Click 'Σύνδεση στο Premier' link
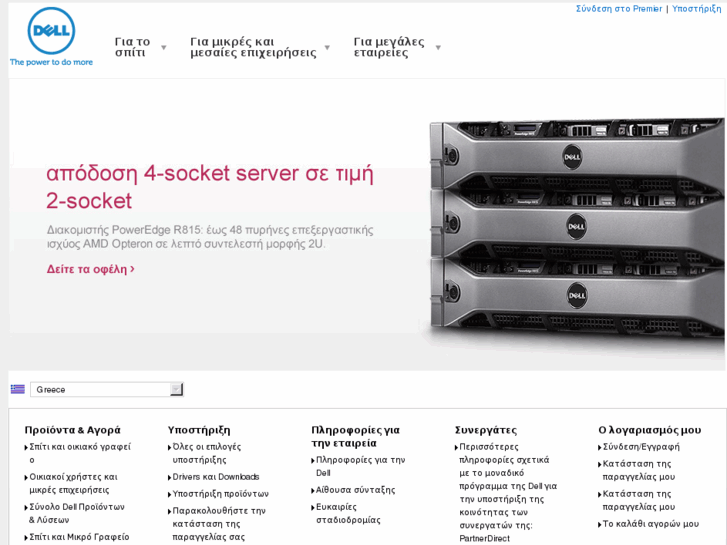The width and height of the screenshot is (727, 545). pos(619,9)
